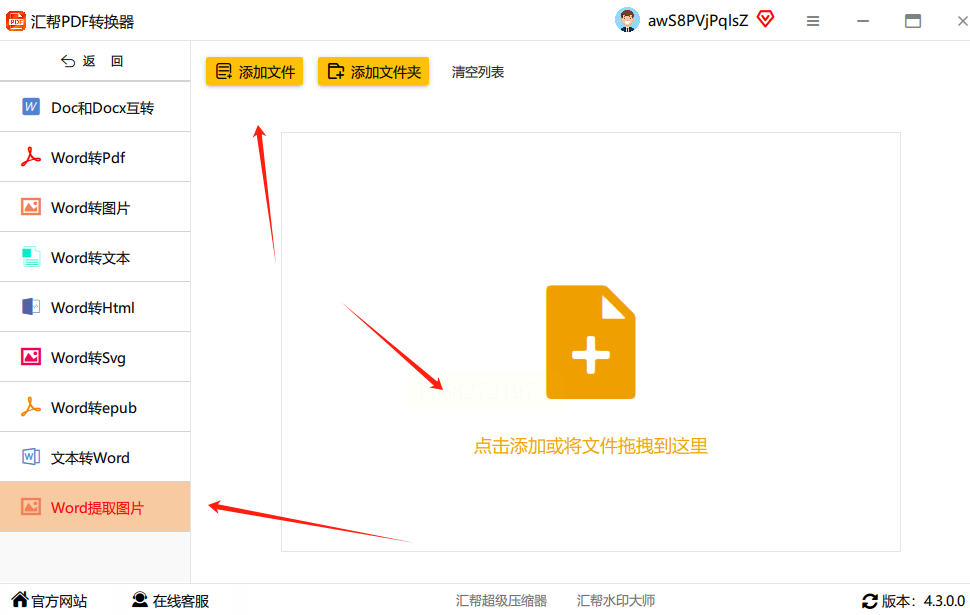
Task: Go back with the 返回 button
Action: pyautogui.click(x=95, y=61)
